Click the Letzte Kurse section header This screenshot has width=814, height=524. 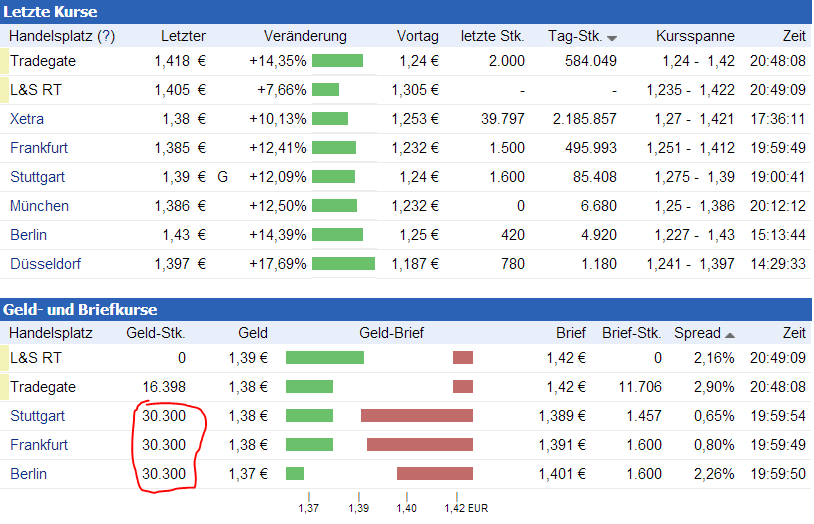50,11
